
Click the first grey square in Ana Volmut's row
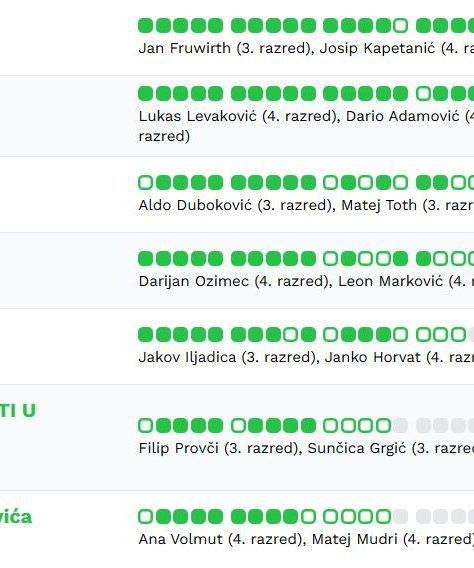click(x=400, y=517)
